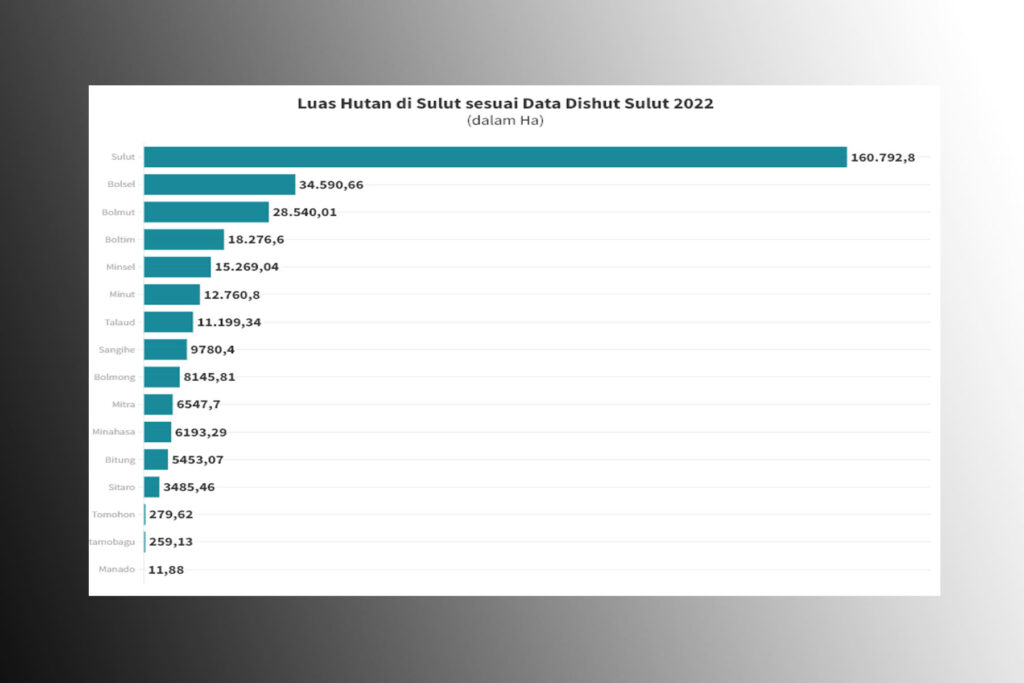Click the value "11.199,34"

(229, 323)
